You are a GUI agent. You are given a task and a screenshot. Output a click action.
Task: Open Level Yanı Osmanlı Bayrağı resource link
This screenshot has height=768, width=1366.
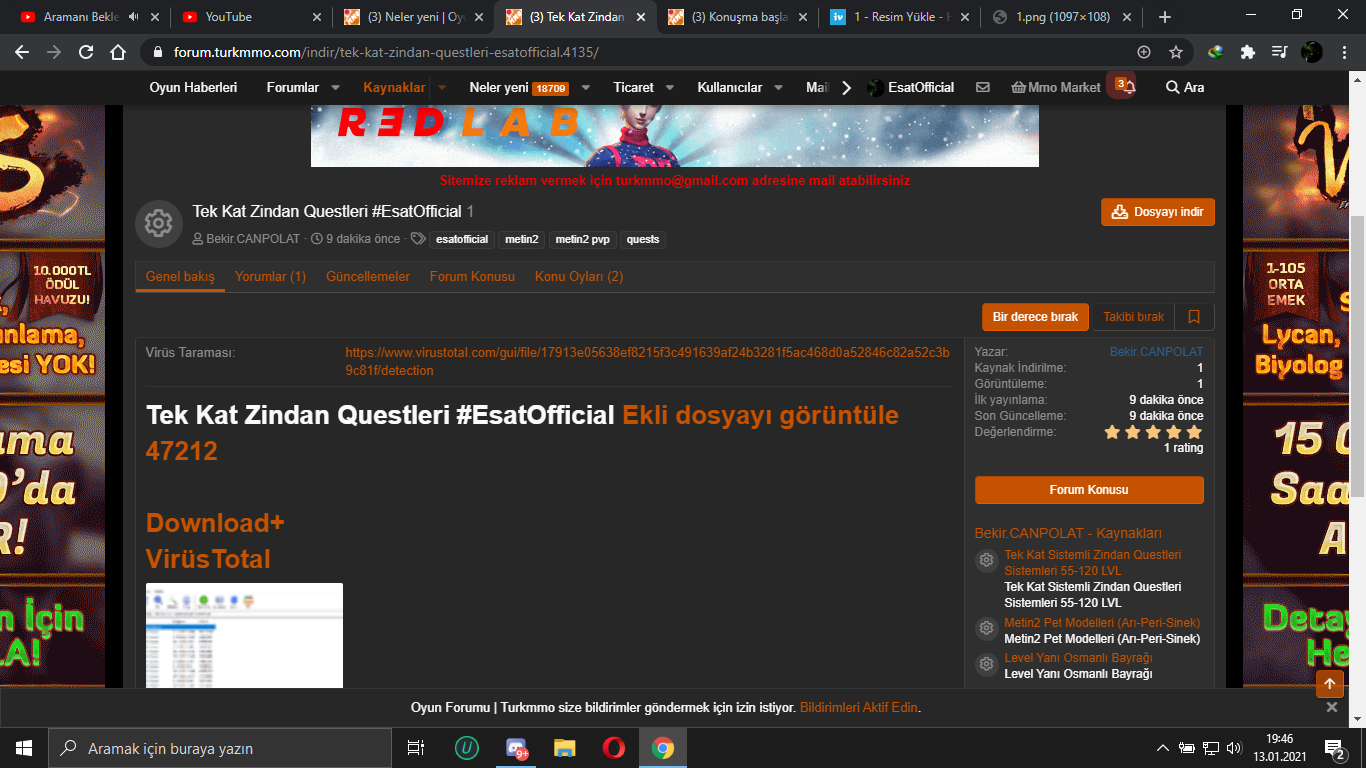(x=1078, y=658)
